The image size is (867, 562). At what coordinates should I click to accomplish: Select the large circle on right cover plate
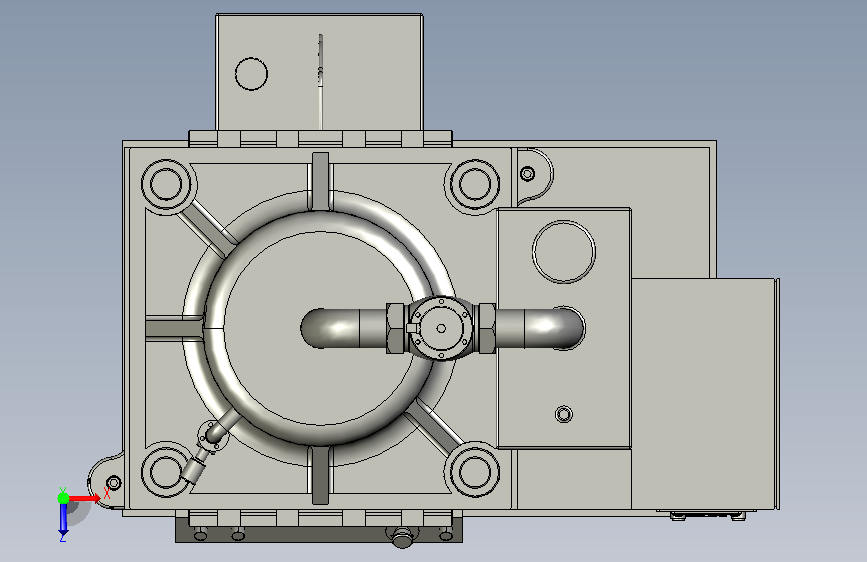[563, 252]
